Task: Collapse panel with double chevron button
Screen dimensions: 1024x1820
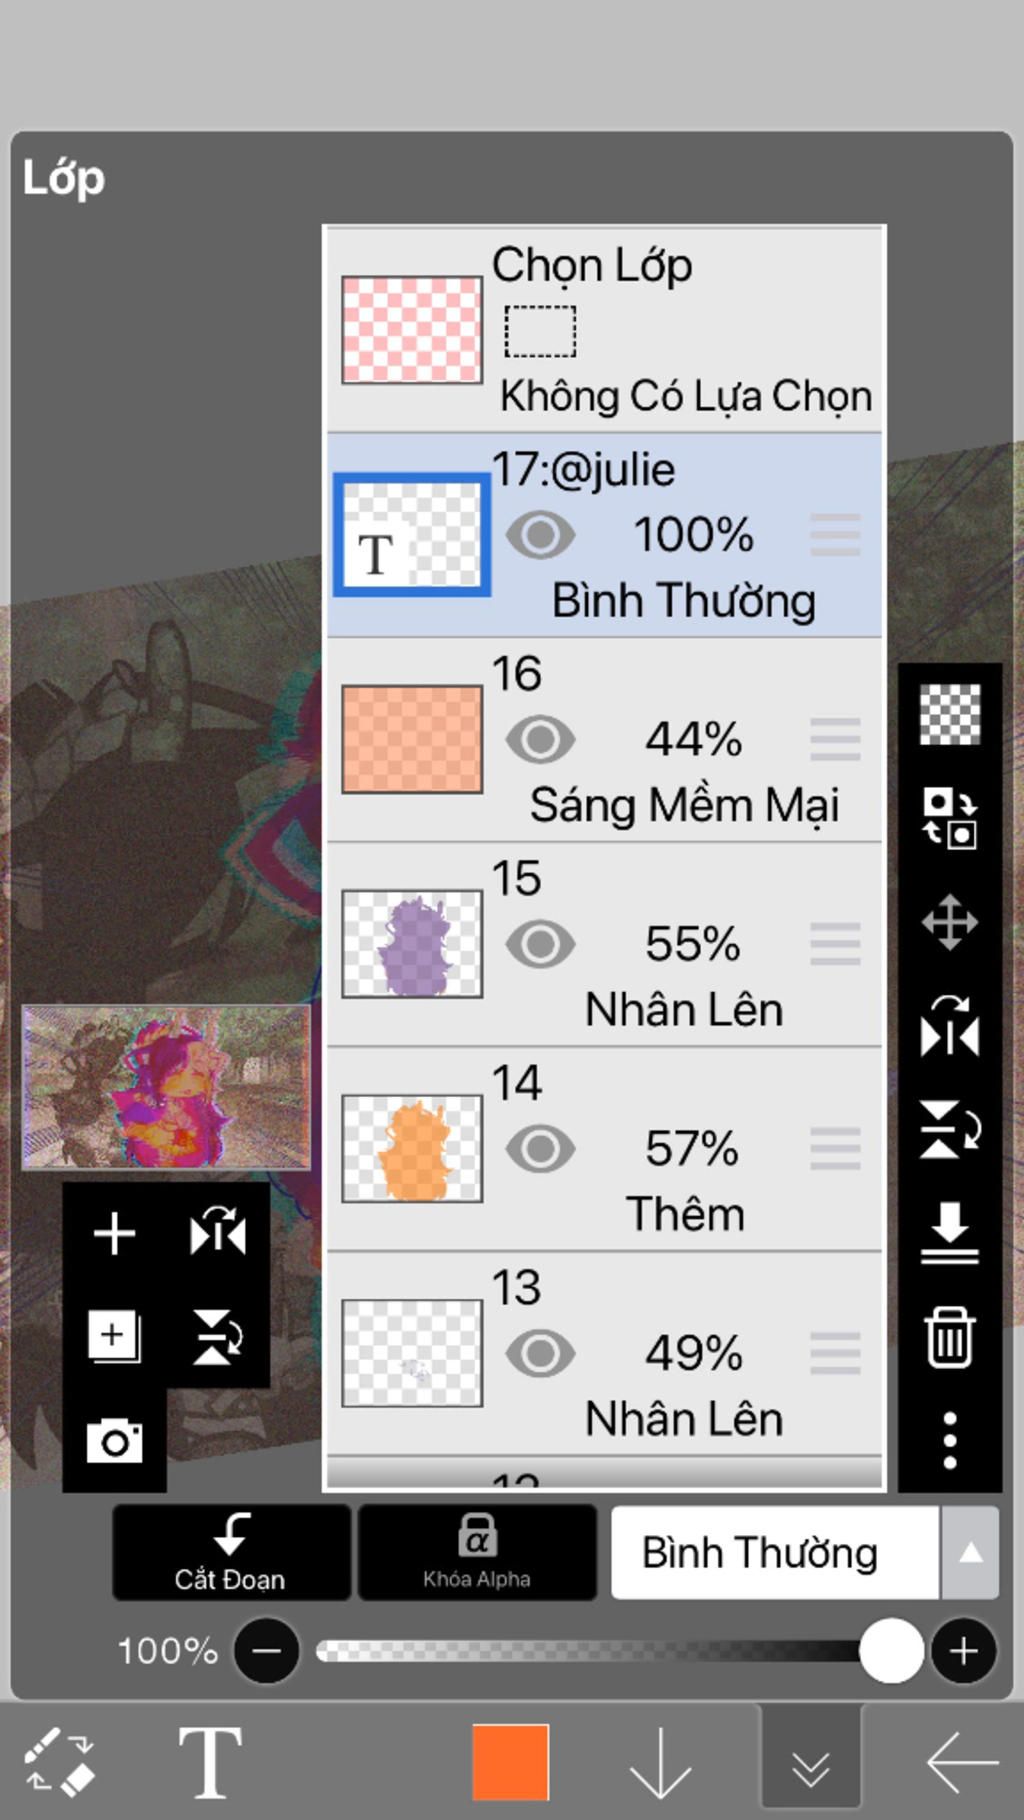Action: click(810, 1764)
